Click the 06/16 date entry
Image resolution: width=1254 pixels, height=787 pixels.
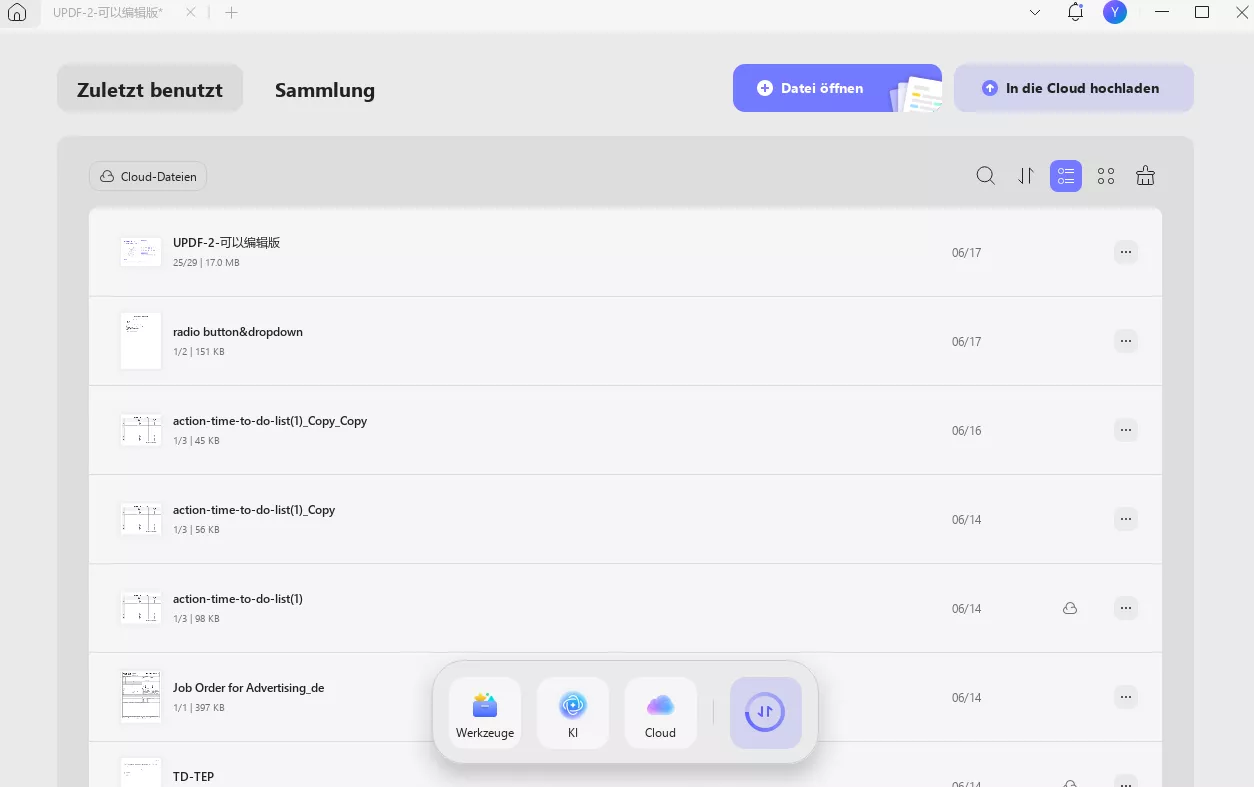point(967,431)
